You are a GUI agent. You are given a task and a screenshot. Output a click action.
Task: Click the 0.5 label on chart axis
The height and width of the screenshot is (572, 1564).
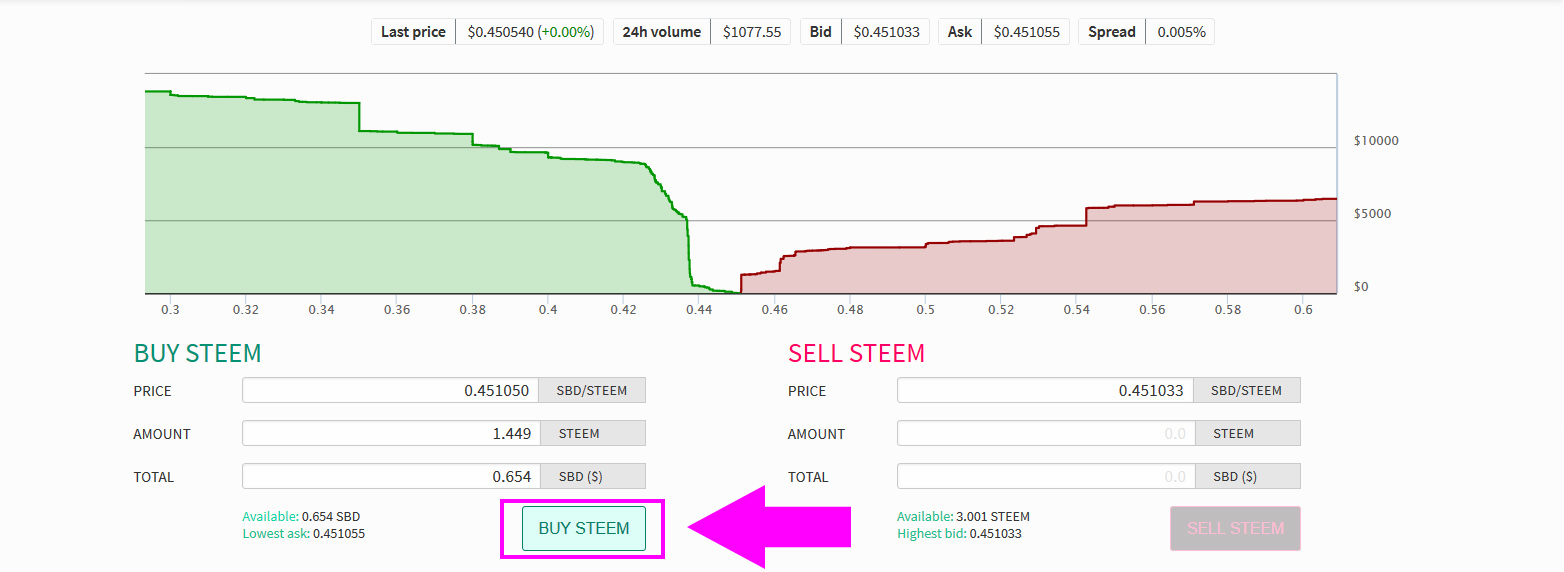(x=925, y=310)
